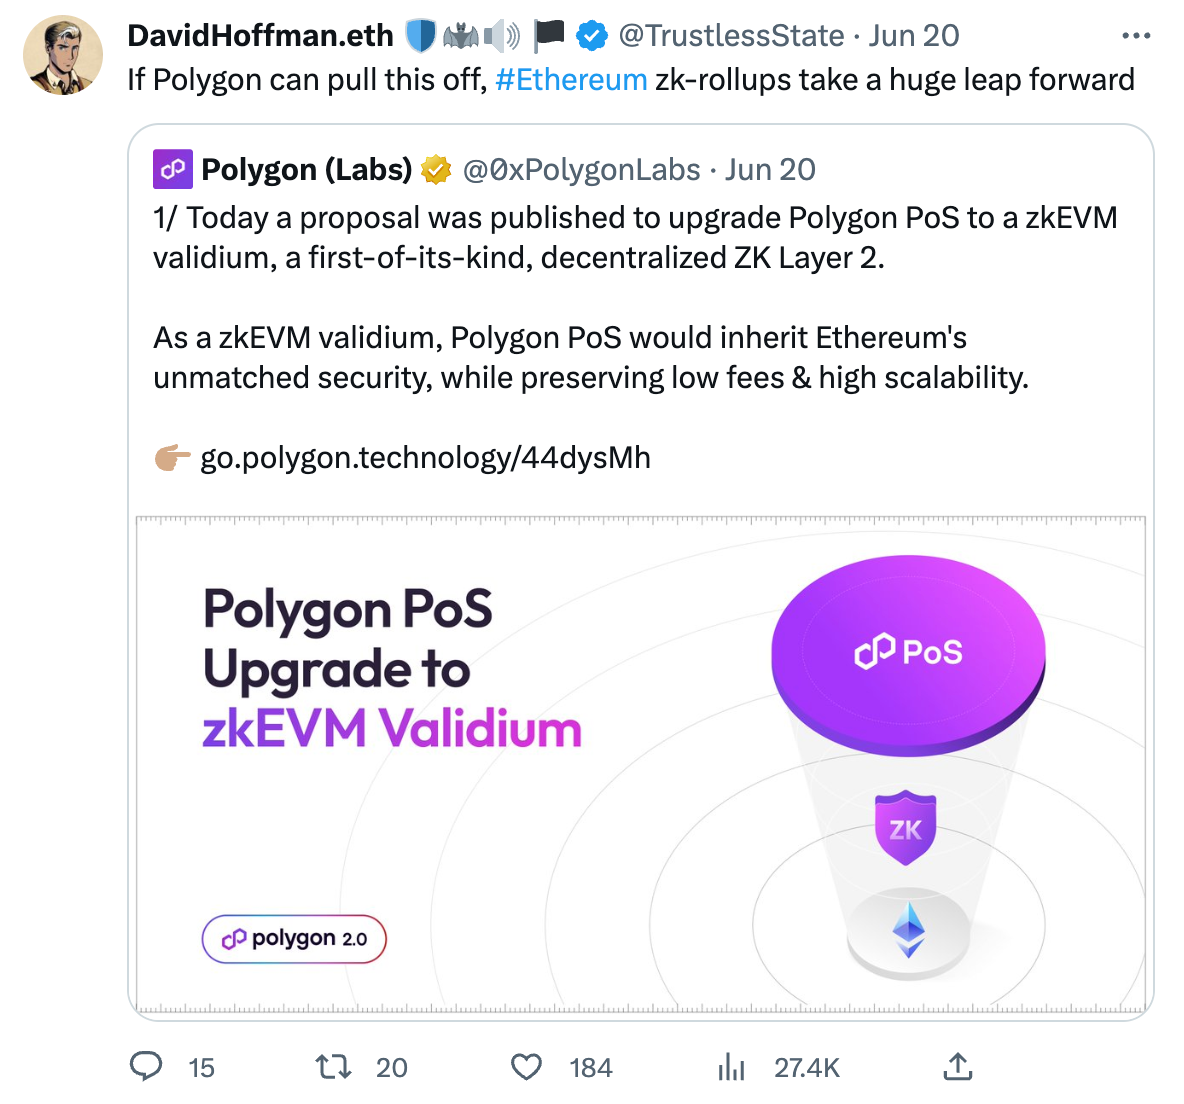Click the @TrustlessState handle

click(731, 36)
